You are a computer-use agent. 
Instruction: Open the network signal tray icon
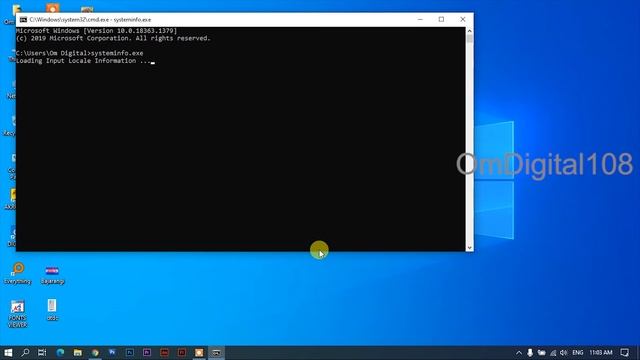click(x=553, y=353)
